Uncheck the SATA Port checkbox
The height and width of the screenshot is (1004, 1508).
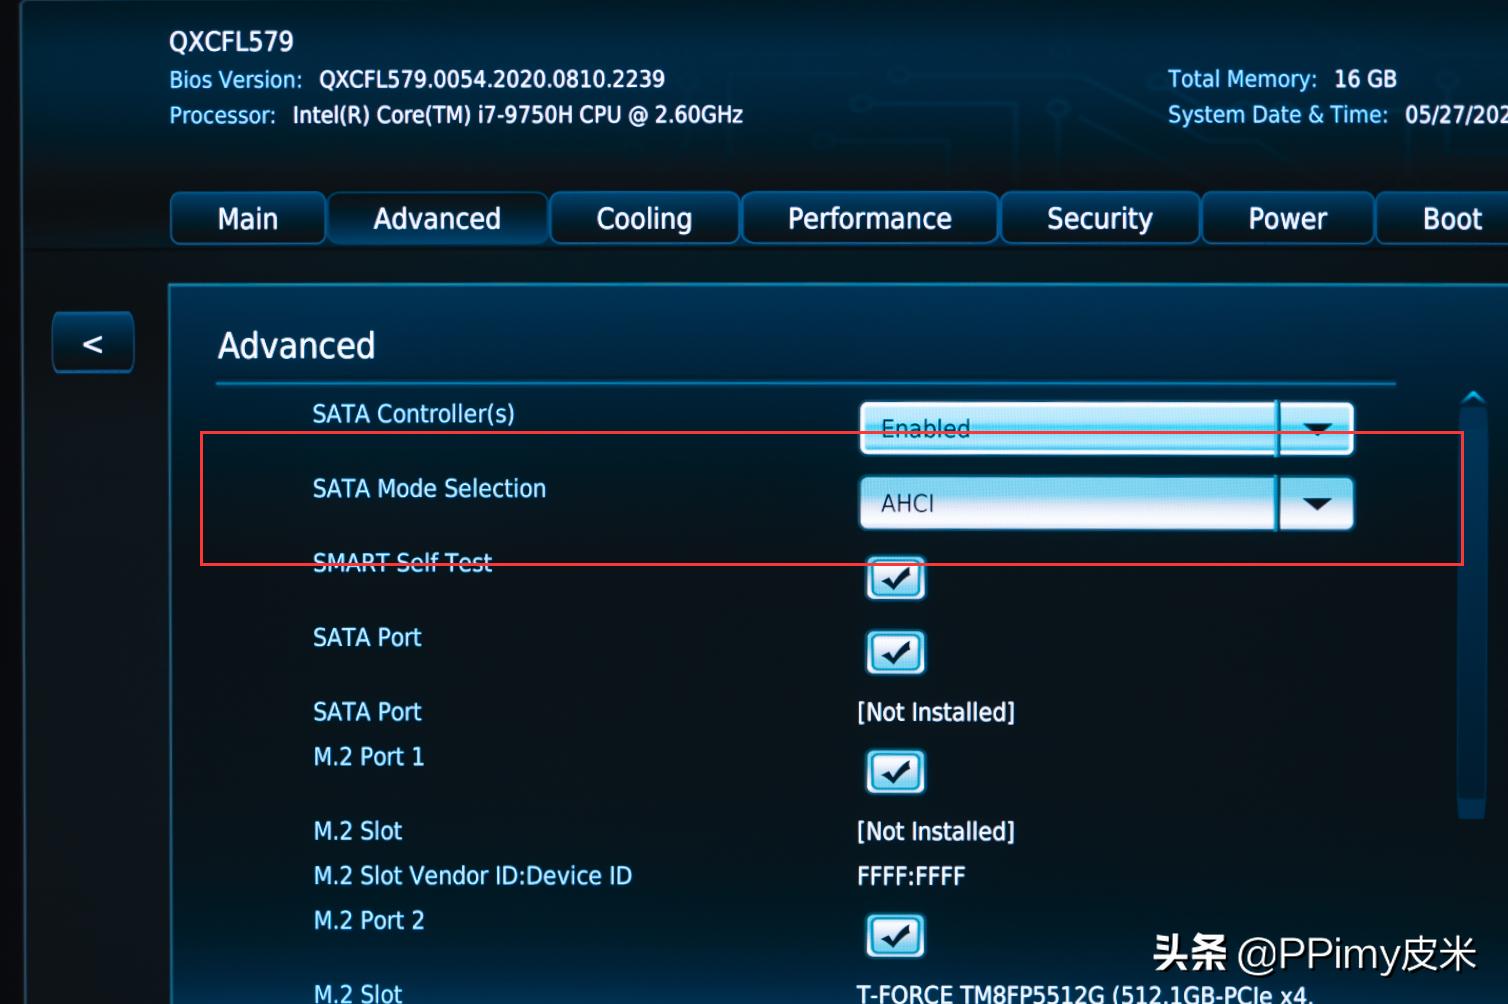coord(895,652)
